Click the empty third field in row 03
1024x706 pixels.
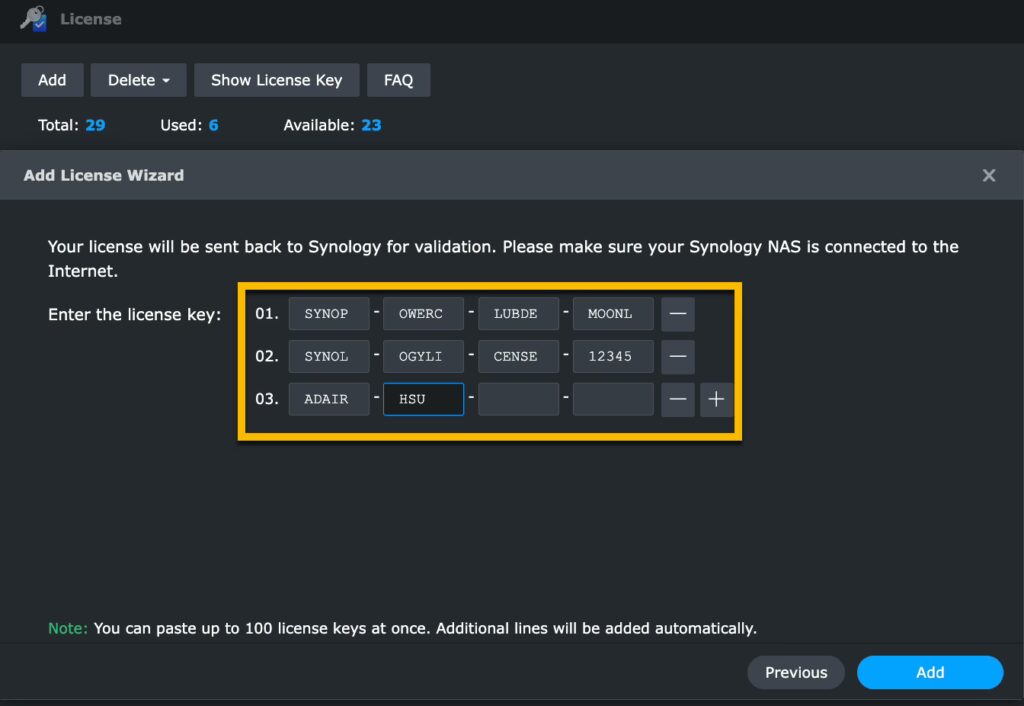click(x=519, y=399)
